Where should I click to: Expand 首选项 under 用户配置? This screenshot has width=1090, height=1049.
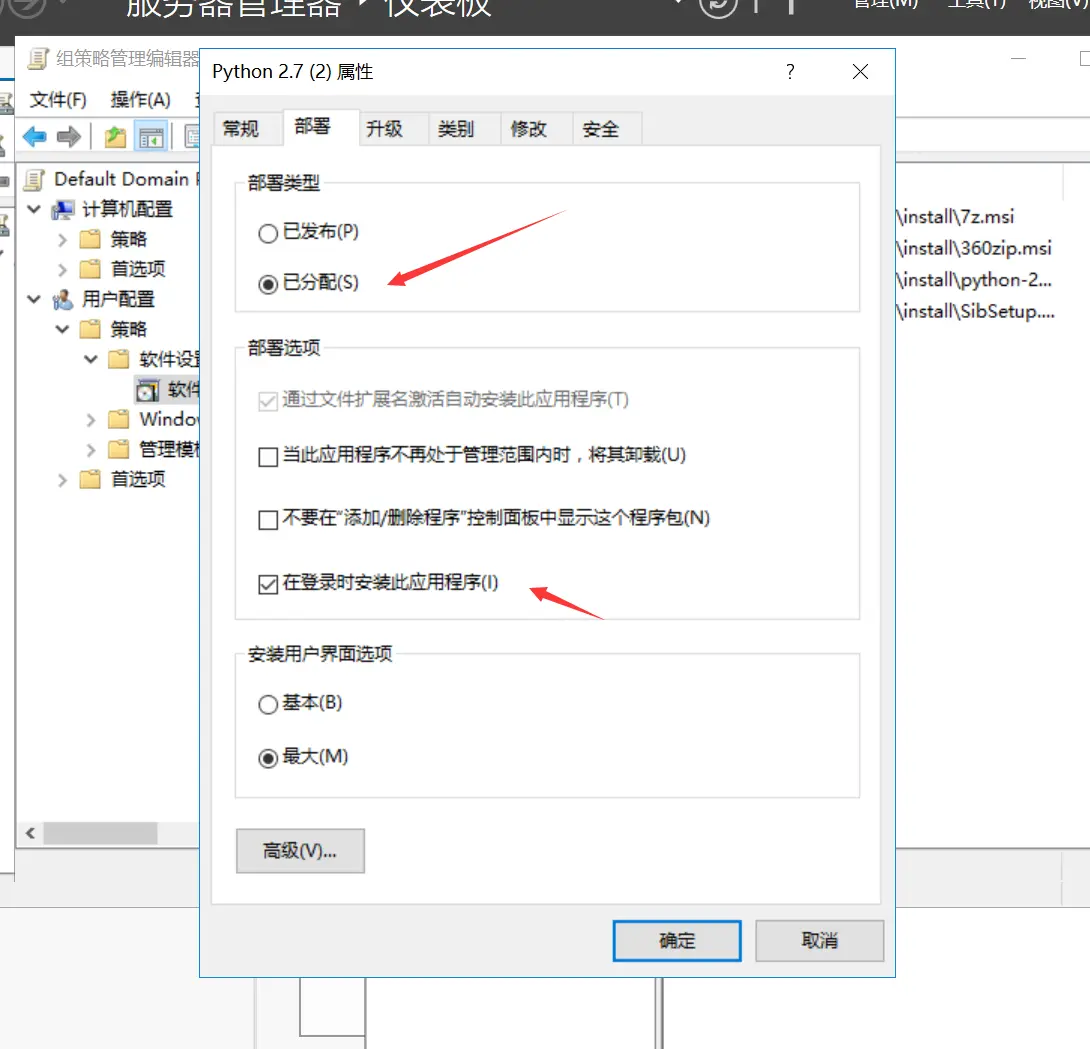[x=63, y=480]
